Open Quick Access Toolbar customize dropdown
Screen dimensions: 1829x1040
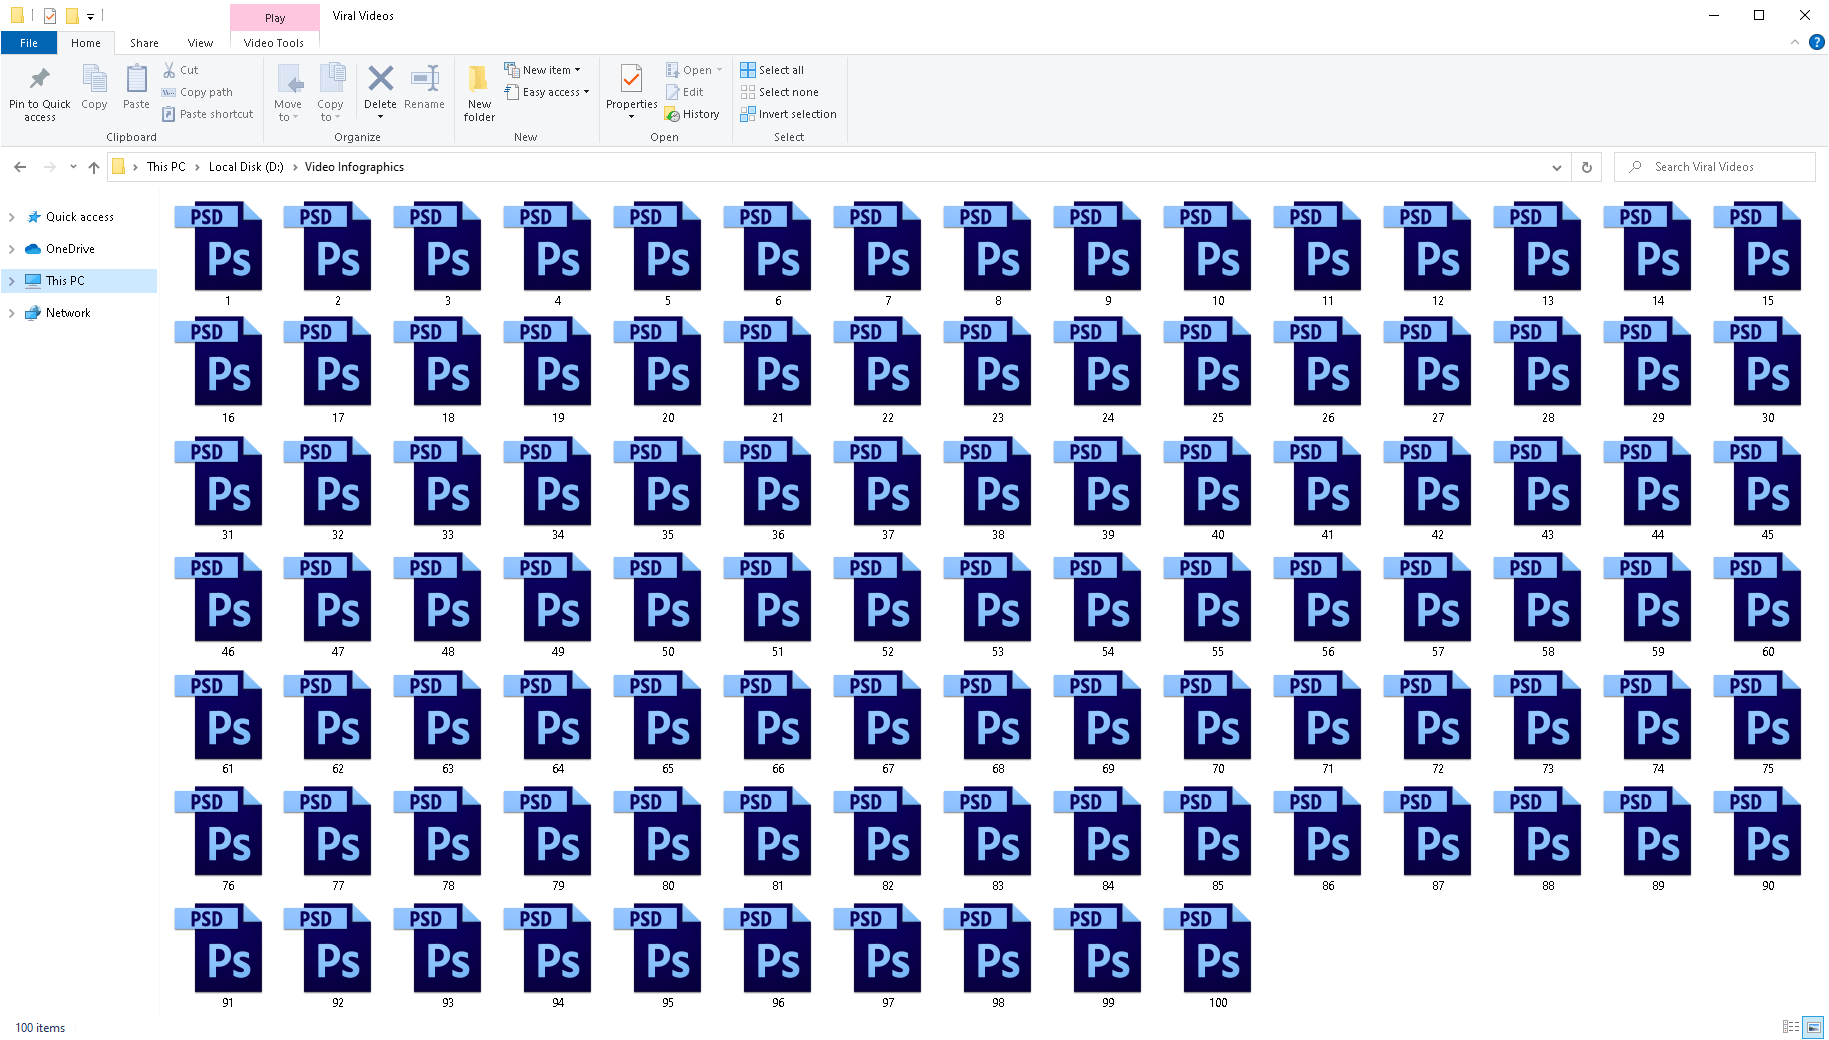pos(90,16)
